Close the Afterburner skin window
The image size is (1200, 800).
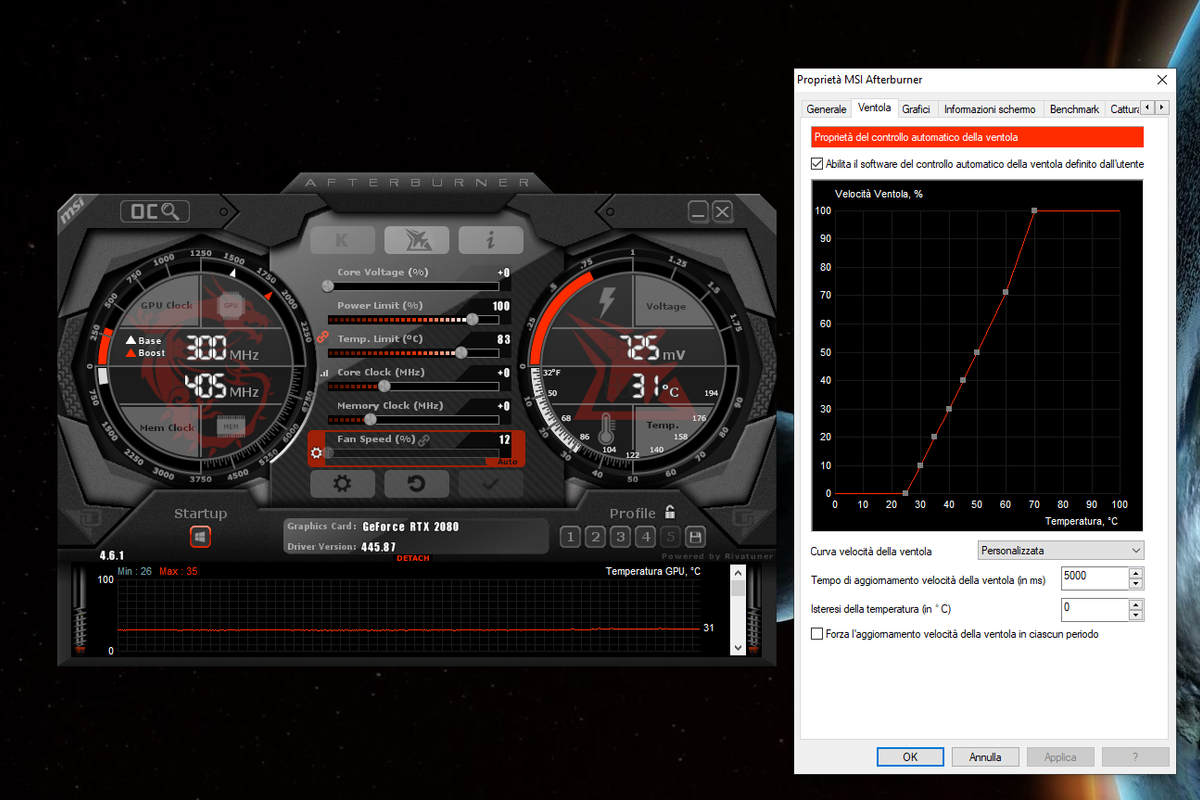[x=722, y=211]
